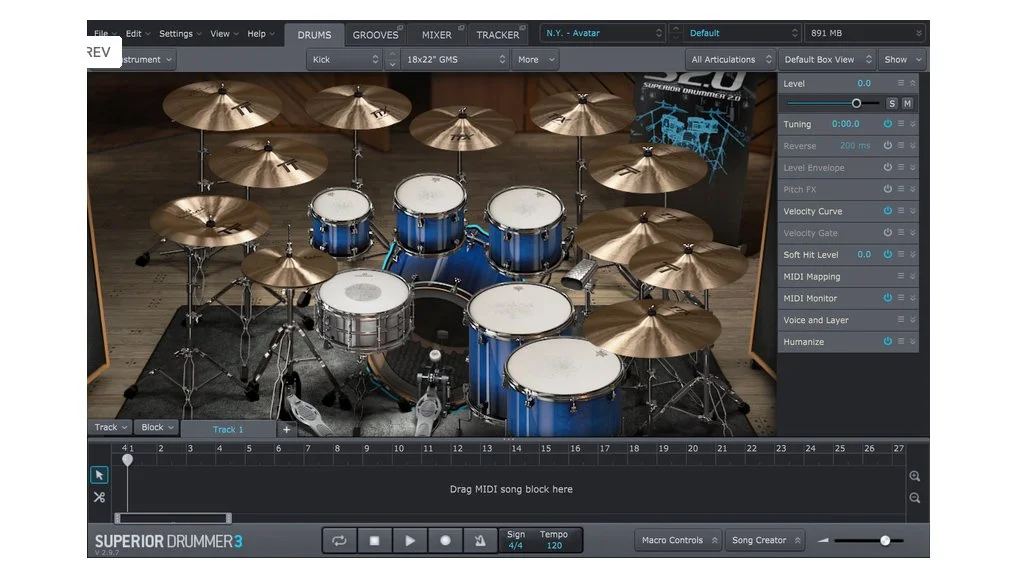Zoom in on the track timeline
This screenshot has height=572, width=1017.
pos(915,476)
